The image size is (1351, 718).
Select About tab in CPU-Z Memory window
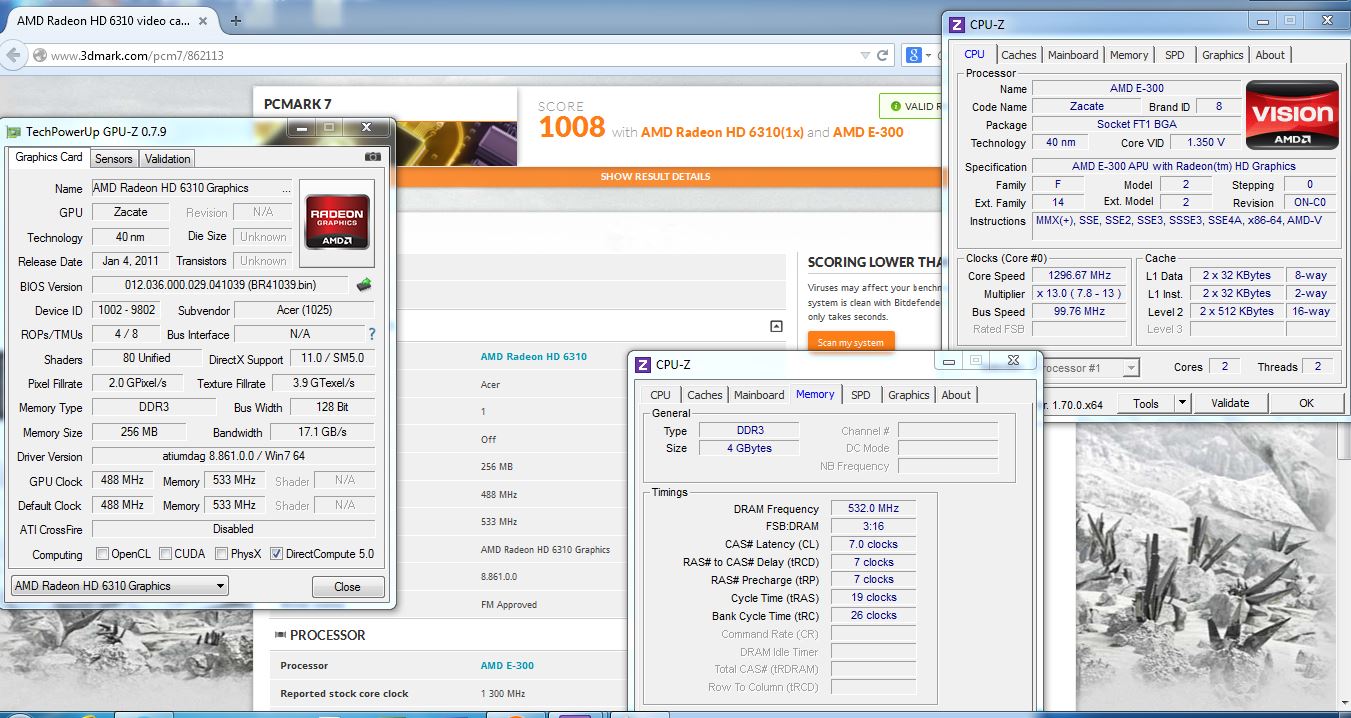click(x=956, y=395)
